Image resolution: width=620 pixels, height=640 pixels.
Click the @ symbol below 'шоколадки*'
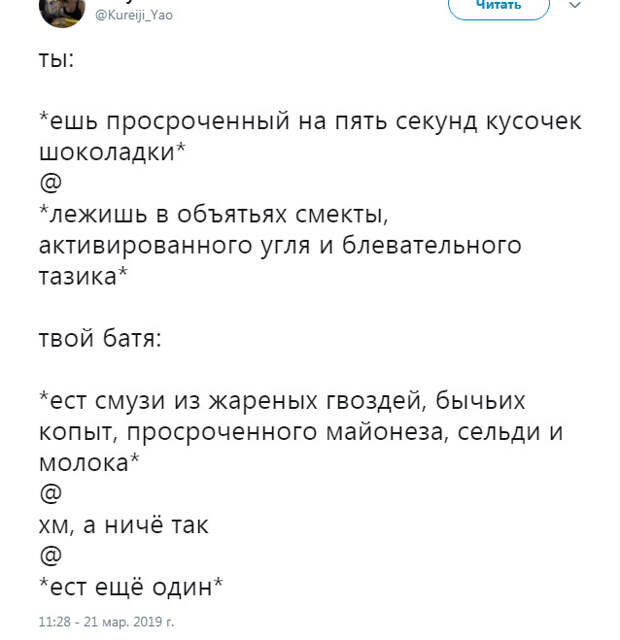[x=51, y=182]
